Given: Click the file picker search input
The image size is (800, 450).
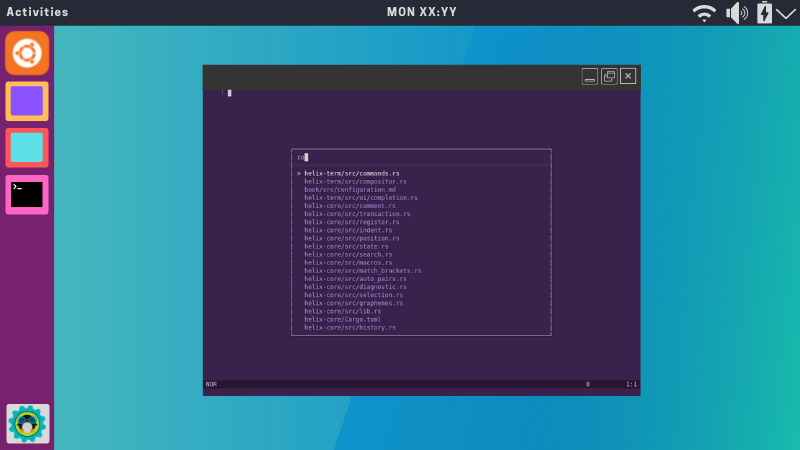Looking at the screenshot, I should [x=421, y=157].
